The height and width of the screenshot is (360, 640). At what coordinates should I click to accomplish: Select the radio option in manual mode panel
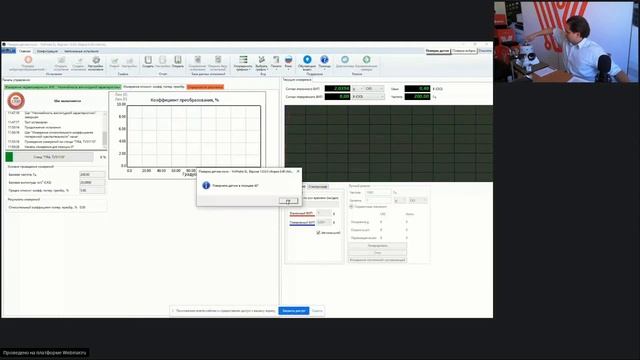(351, 207)
